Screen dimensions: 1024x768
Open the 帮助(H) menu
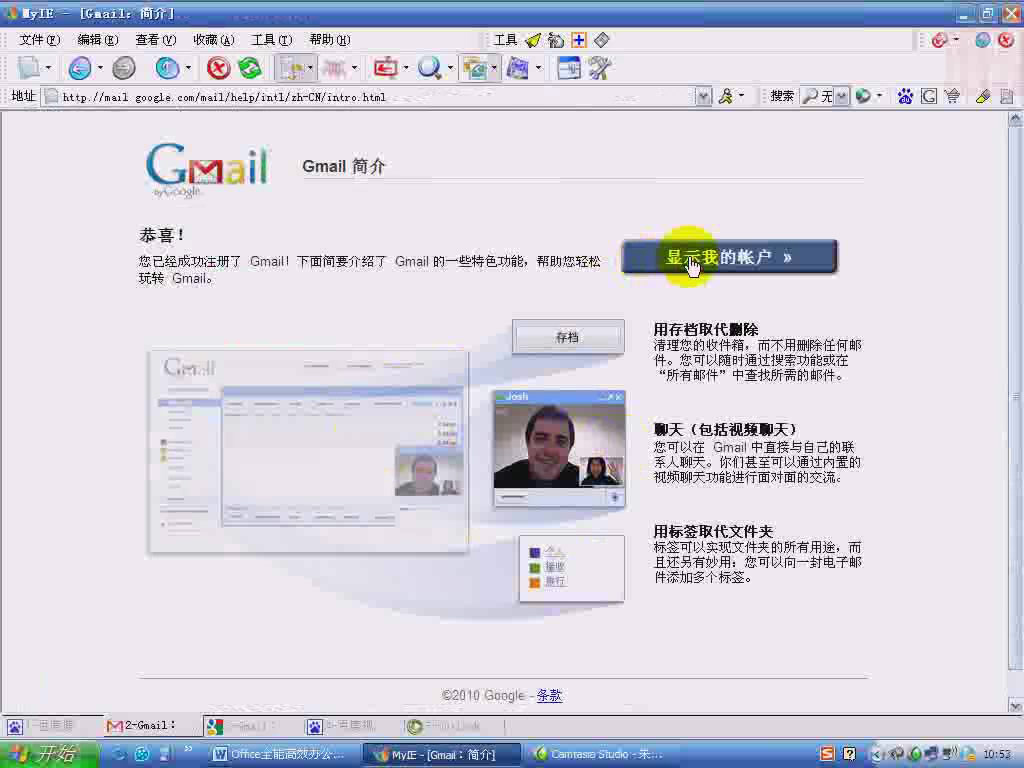(x=330, y=40)
